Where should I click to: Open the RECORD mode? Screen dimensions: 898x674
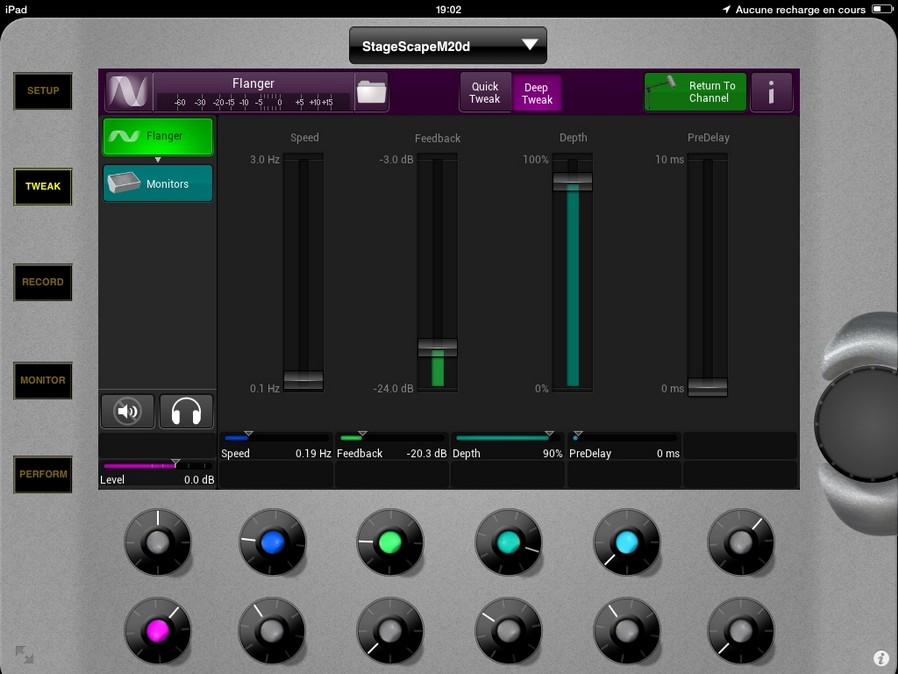[x=43, y=282]
